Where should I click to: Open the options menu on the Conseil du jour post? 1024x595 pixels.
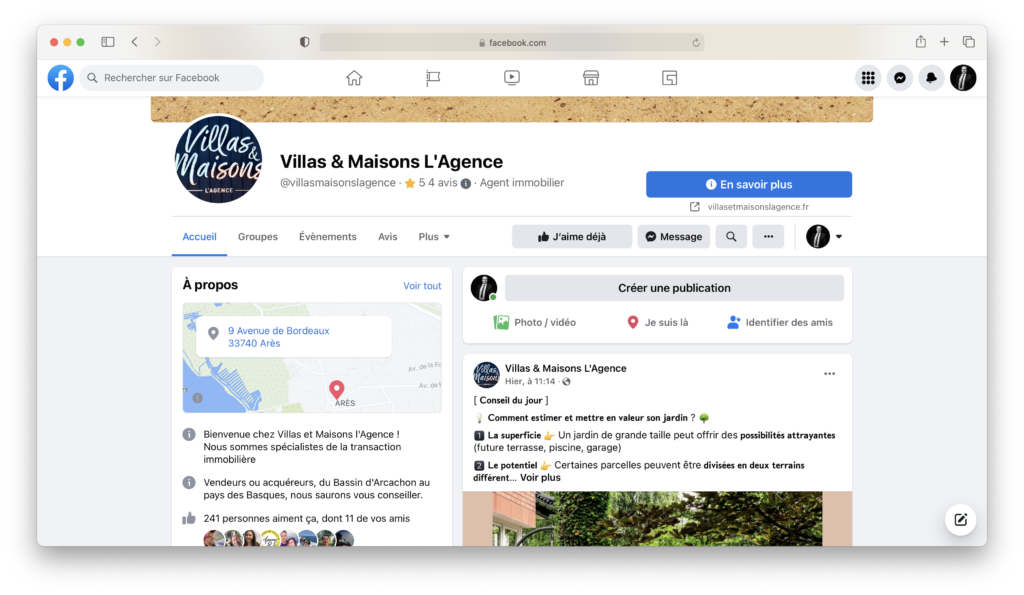click(829, 374)
